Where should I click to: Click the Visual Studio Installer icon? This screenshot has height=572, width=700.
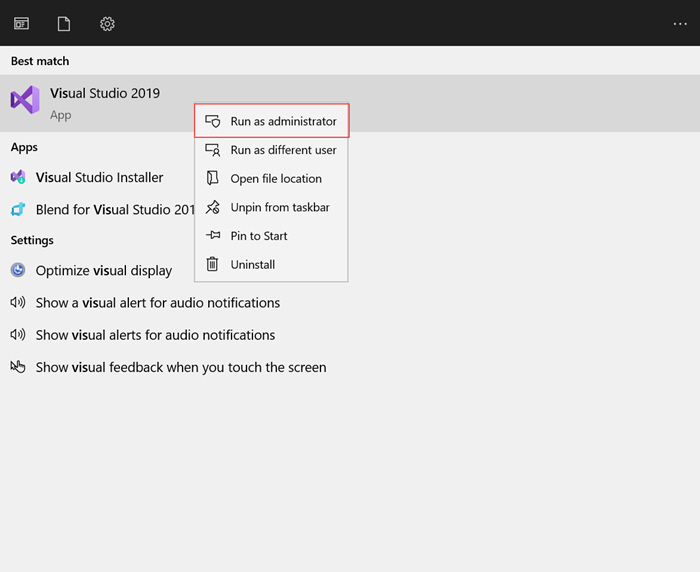pyautogui.click(x=18, y=177)
